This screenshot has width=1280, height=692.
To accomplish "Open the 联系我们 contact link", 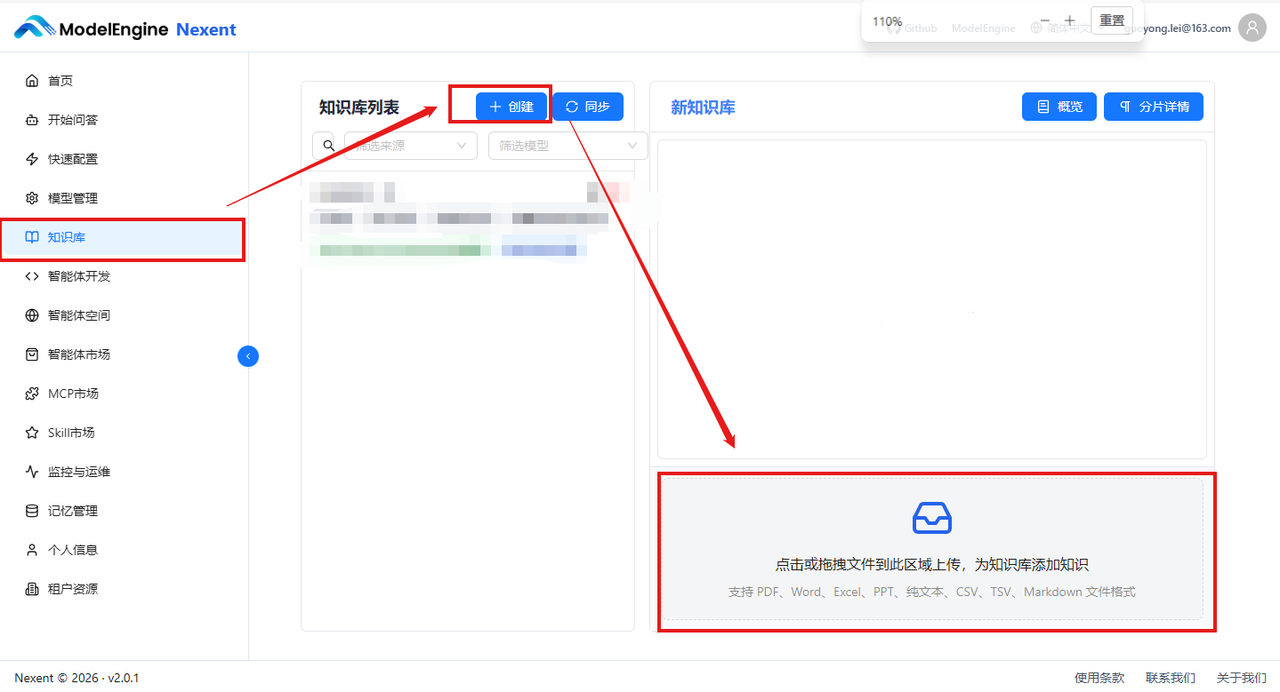I will (1170, 678).
